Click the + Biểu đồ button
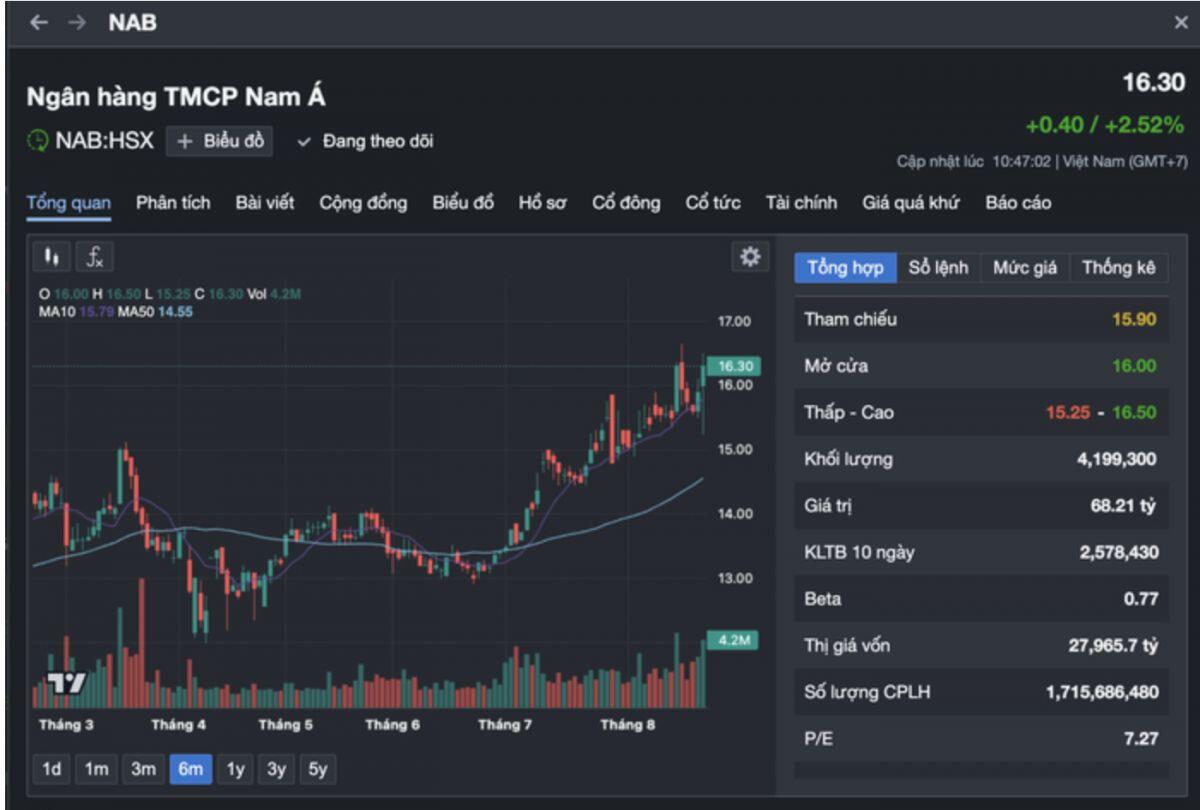 click(219, 142)
